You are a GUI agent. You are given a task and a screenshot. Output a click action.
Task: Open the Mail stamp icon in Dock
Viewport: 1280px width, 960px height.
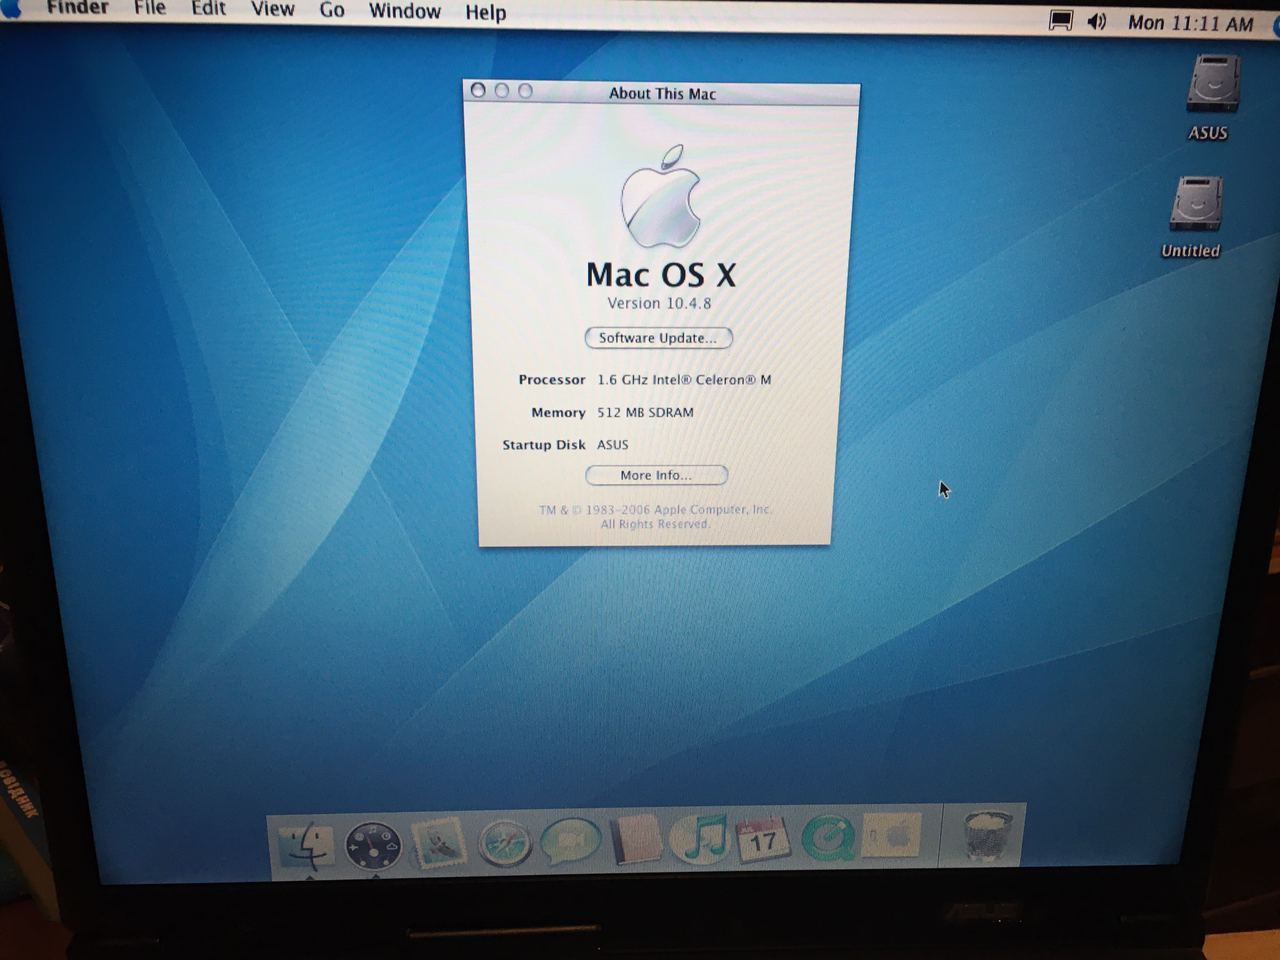point(439,843)
